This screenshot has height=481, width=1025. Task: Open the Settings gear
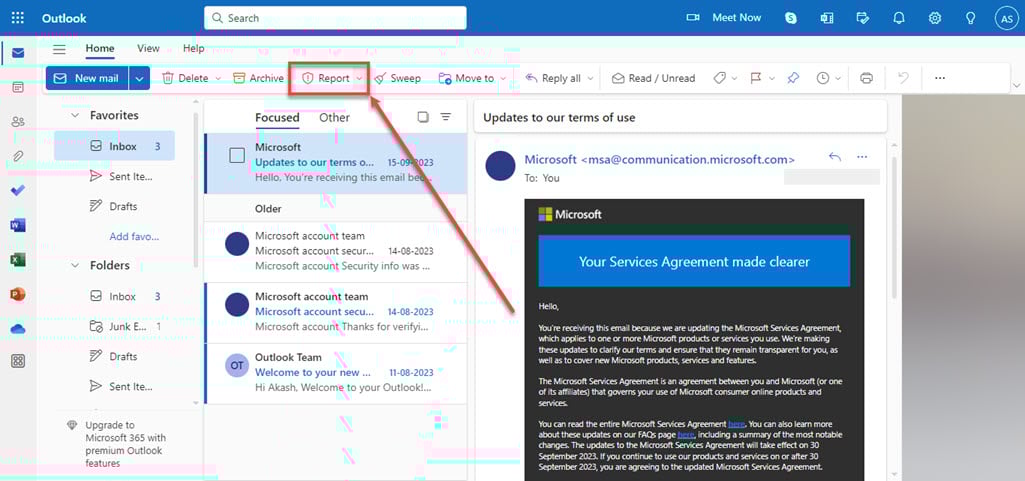point(935,18)
